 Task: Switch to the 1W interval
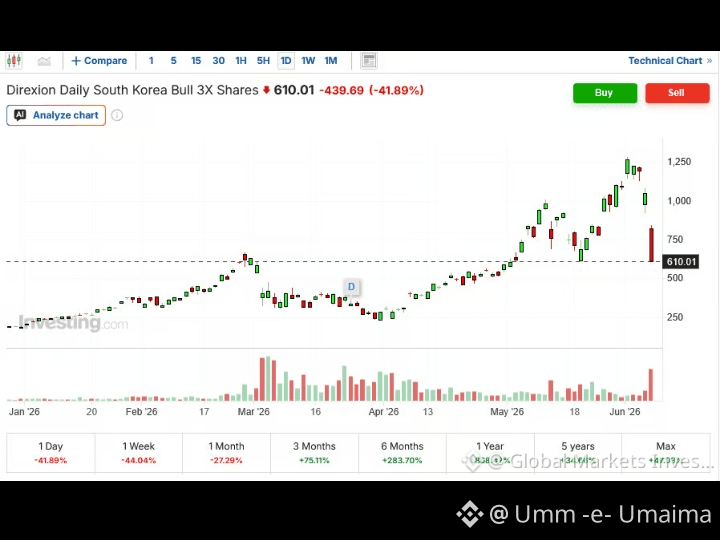point(308,61)
